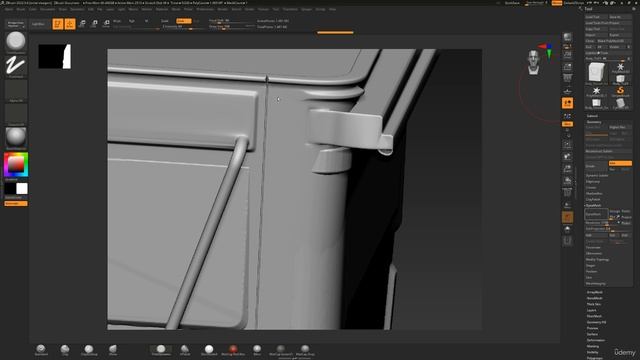Pick the TrimDynamic brush on bottom shelf
The height and width of the screenshot is (360, 640).
[x=161, y=350]
